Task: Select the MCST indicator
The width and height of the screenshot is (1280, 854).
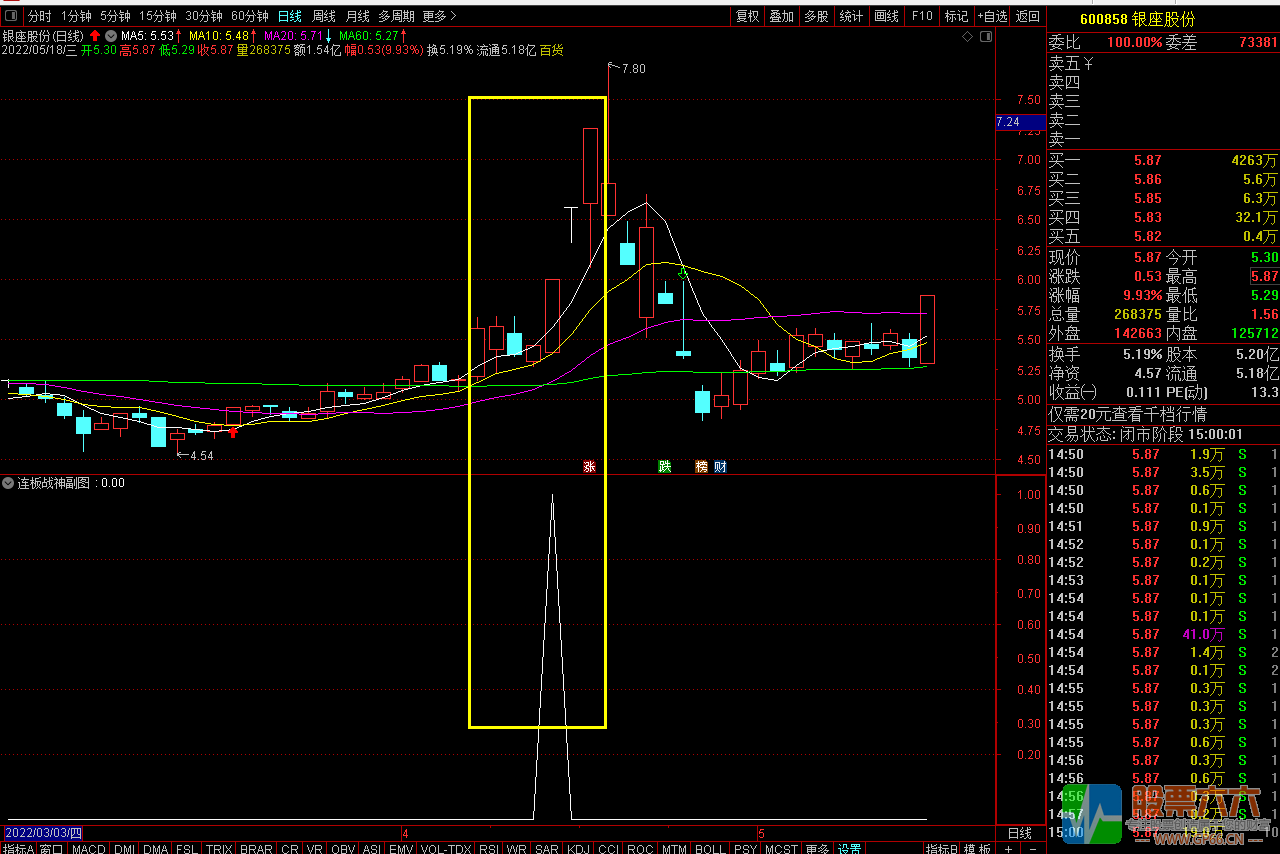Action: (x=781, y=848)
